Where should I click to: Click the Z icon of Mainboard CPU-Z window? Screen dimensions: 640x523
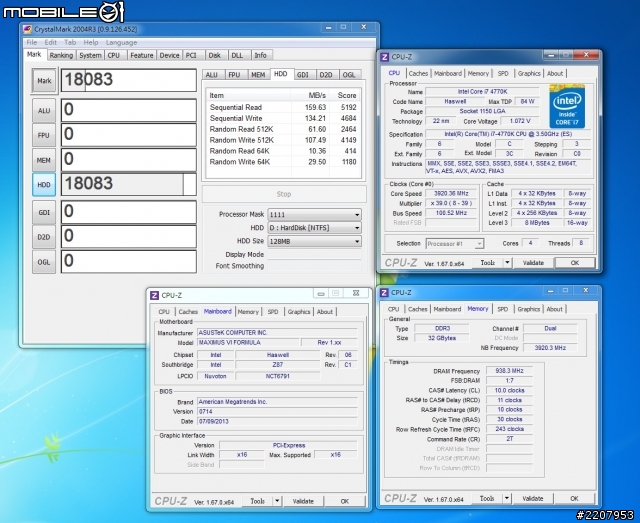click(154, 295)
